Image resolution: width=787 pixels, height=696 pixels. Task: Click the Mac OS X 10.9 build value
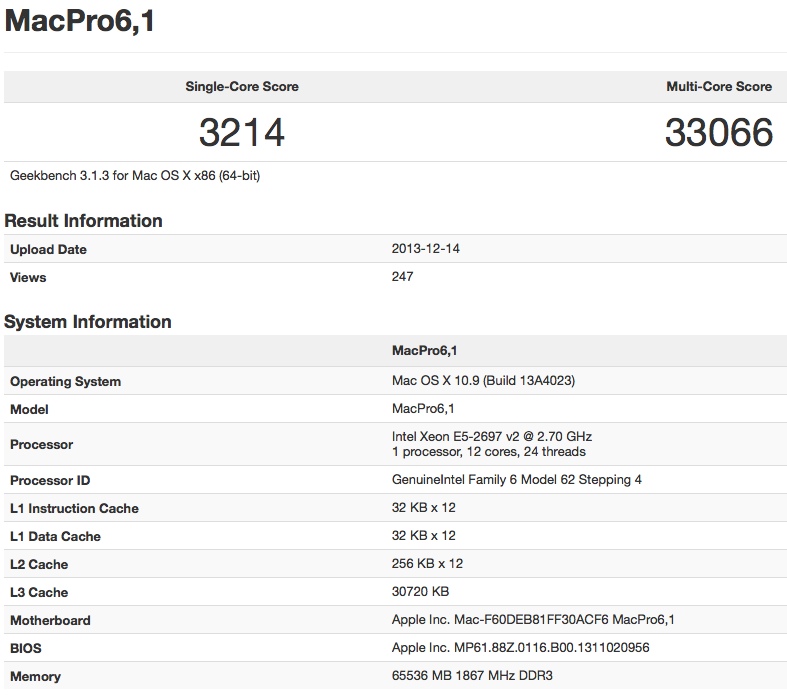point(483,380)
